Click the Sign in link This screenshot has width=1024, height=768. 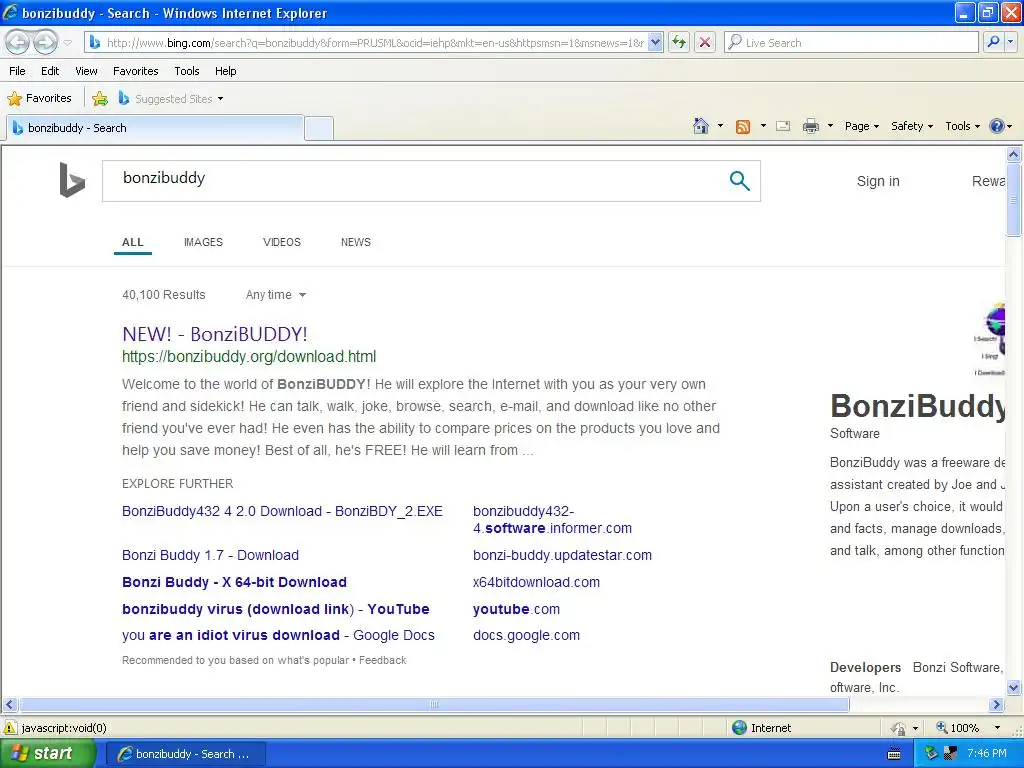tap(878, 181)
